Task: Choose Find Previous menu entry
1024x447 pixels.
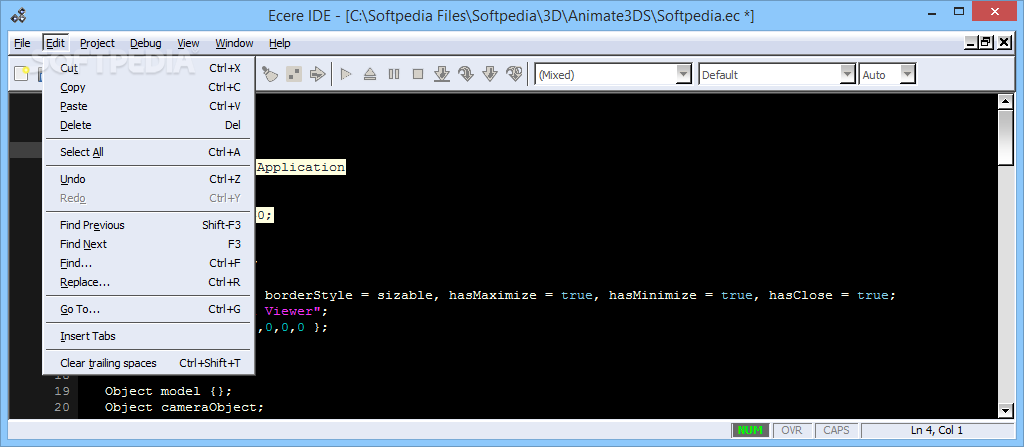Action: pos(149,225)
